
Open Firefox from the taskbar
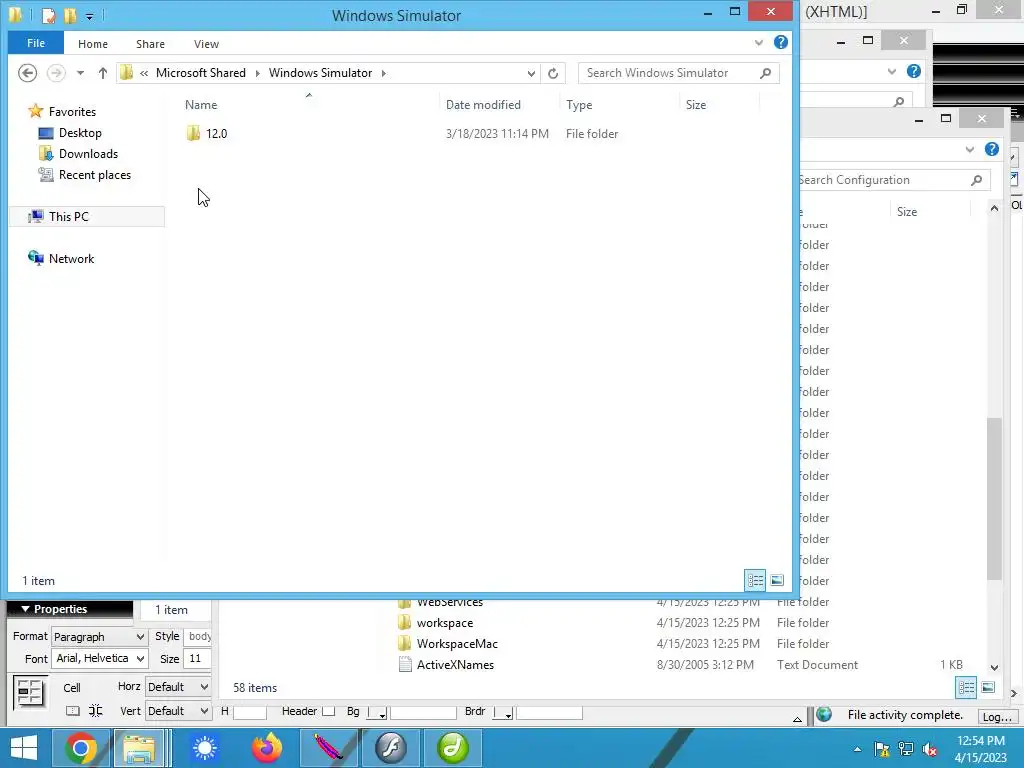pyautogui.click(x=267, y=748)
